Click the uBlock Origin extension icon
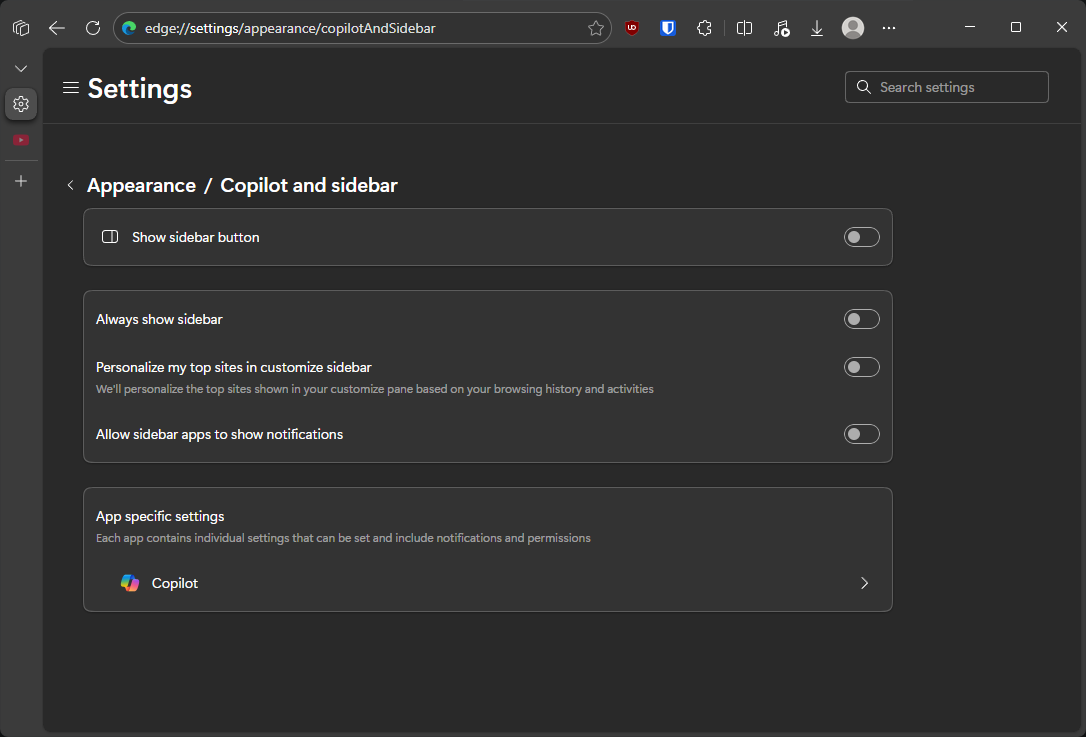This screenshot has width=1086, height=737. click(632, 28)
